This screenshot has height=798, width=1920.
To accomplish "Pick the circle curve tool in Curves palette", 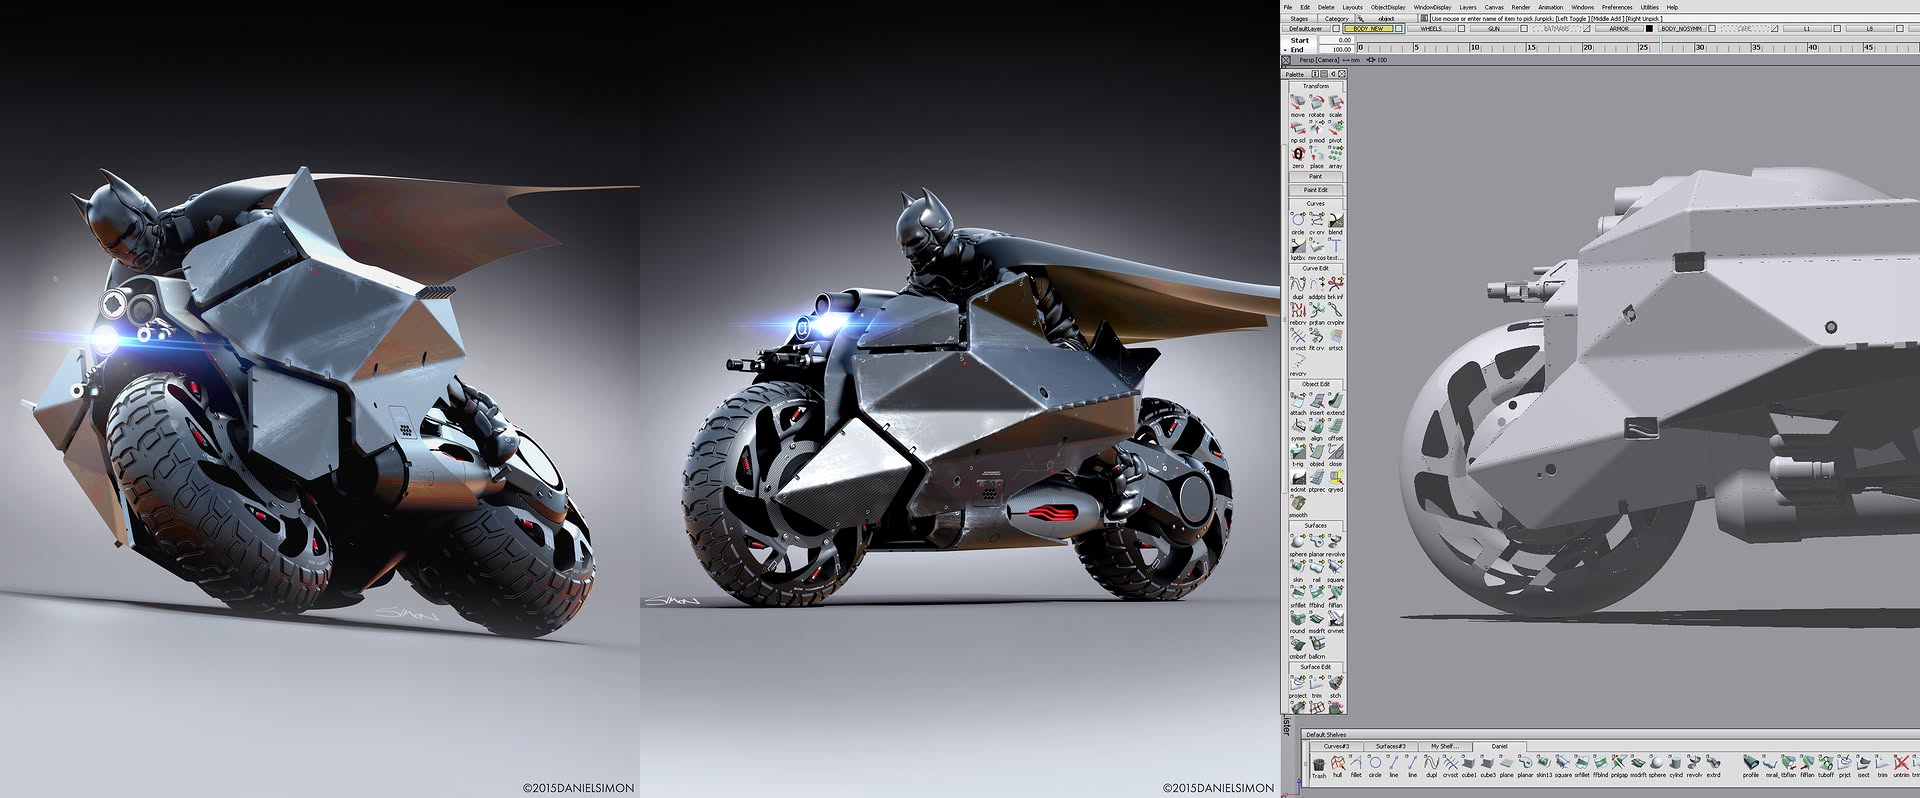I will point(1297,221).
